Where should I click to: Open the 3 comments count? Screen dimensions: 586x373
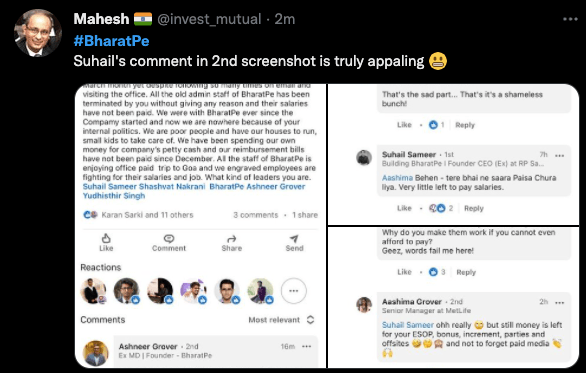(x=256, y=215)
